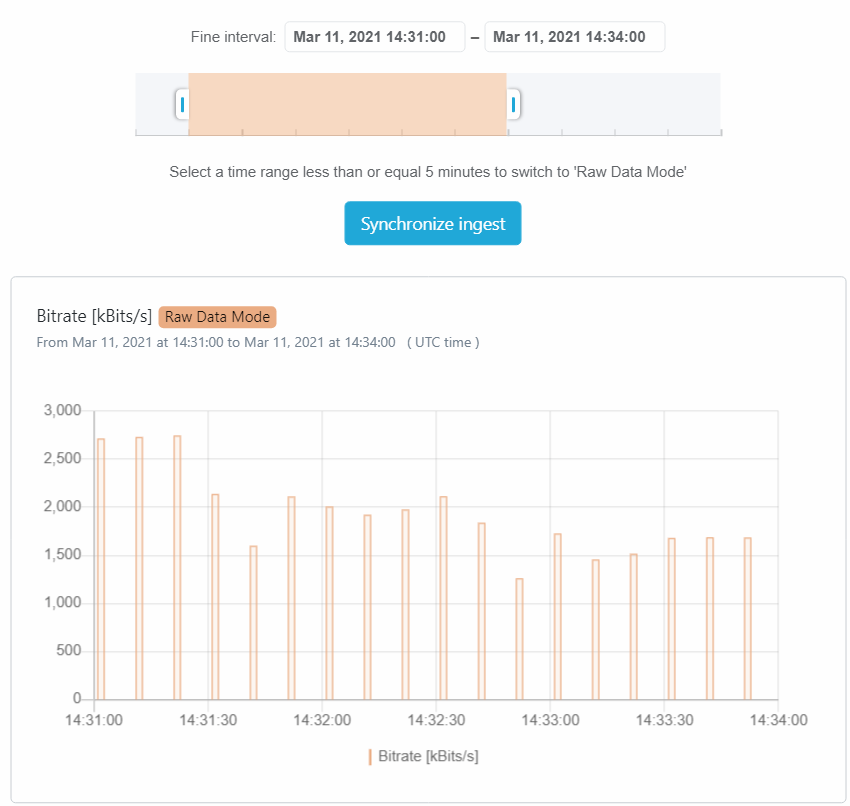This screenshot has height=806, width=850.
Task: Grab the left range slider handle
Action: pos(182,104)
